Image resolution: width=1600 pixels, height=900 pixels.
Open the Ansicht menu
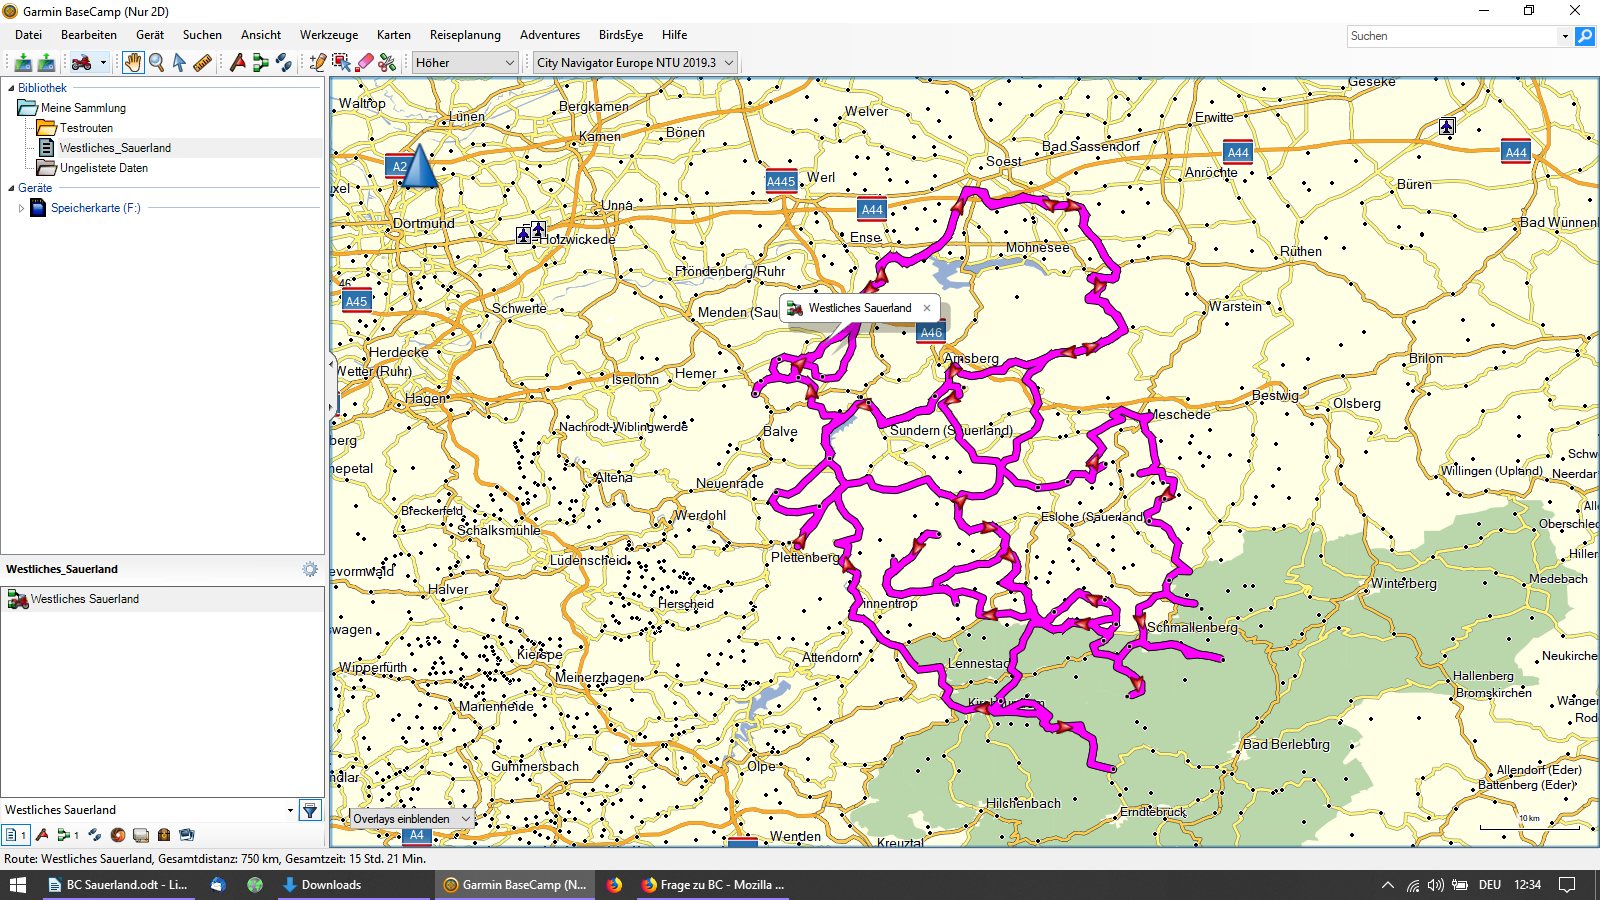point(261,35)
